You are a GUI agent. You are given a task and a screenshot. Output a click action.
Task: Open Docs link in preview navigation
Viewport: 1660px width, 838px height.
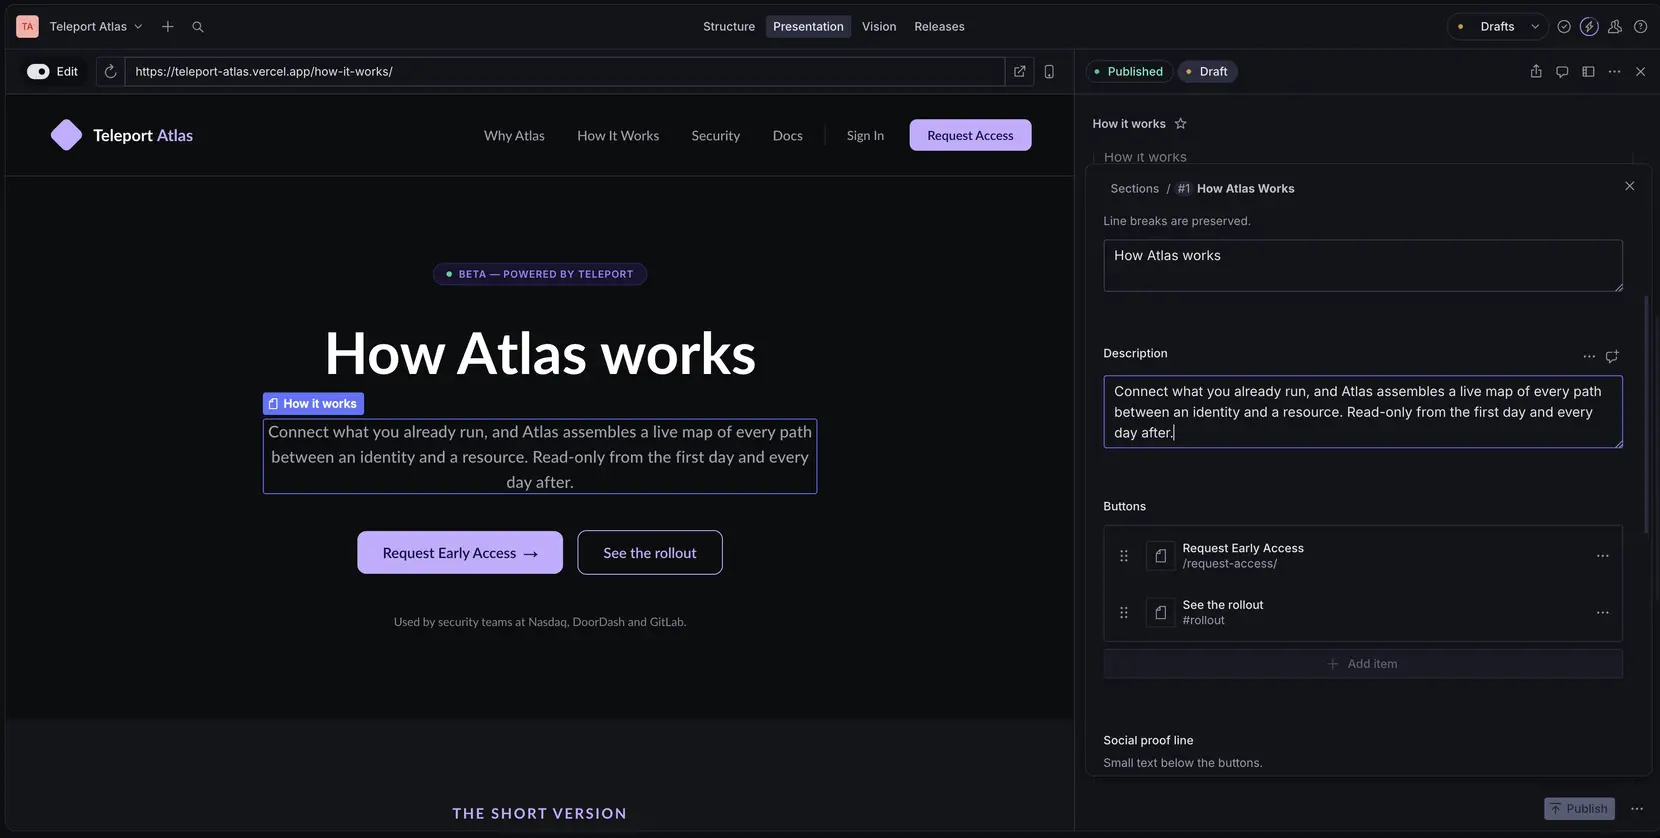(x=788, y=136)
